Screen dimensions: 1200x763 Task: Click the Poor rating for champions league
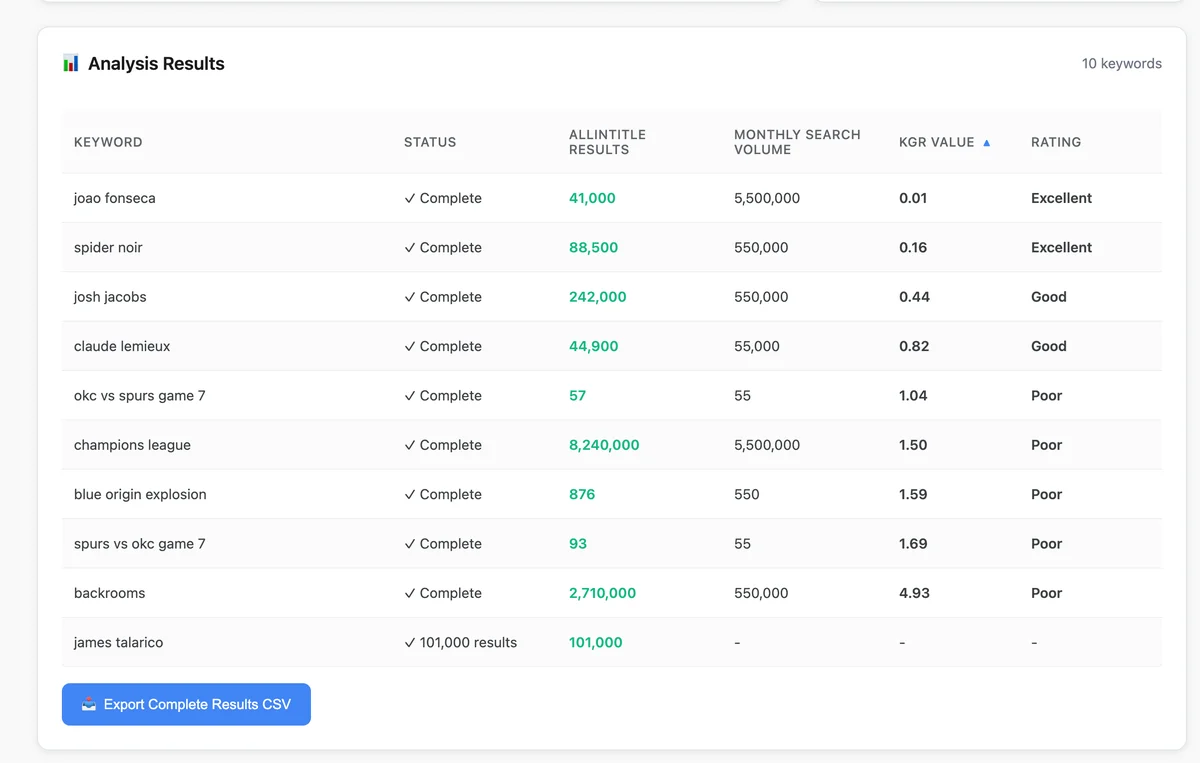(x=1047, y=445)
